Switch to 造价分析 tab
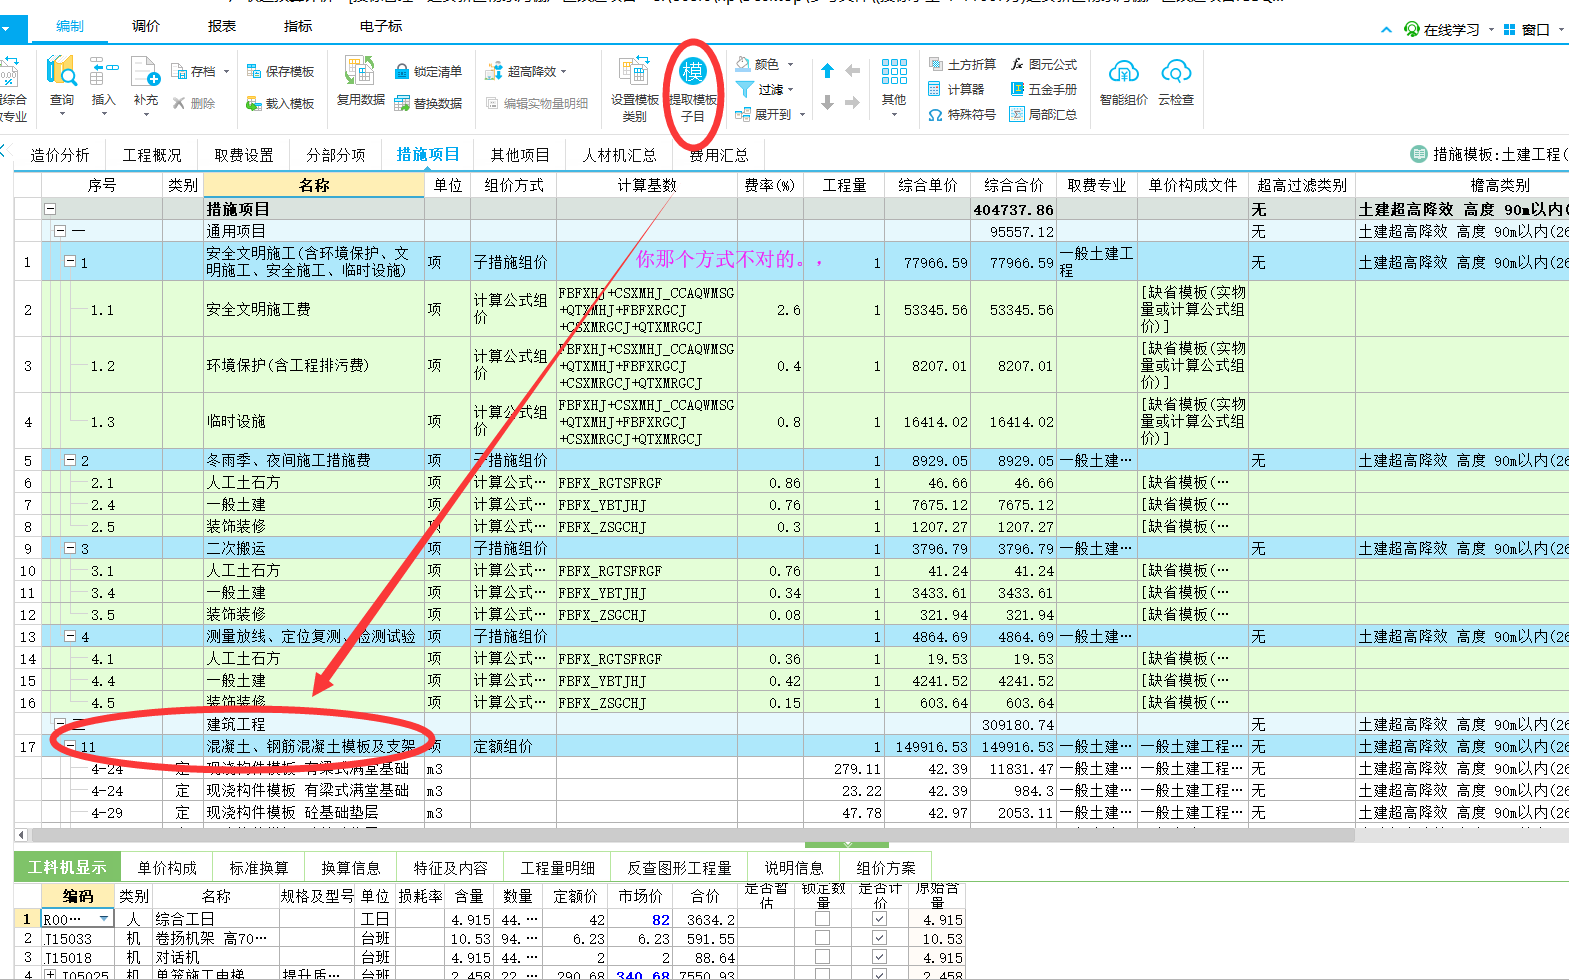1569x980 pixels. pyautogui.click(x=60, y=155)
